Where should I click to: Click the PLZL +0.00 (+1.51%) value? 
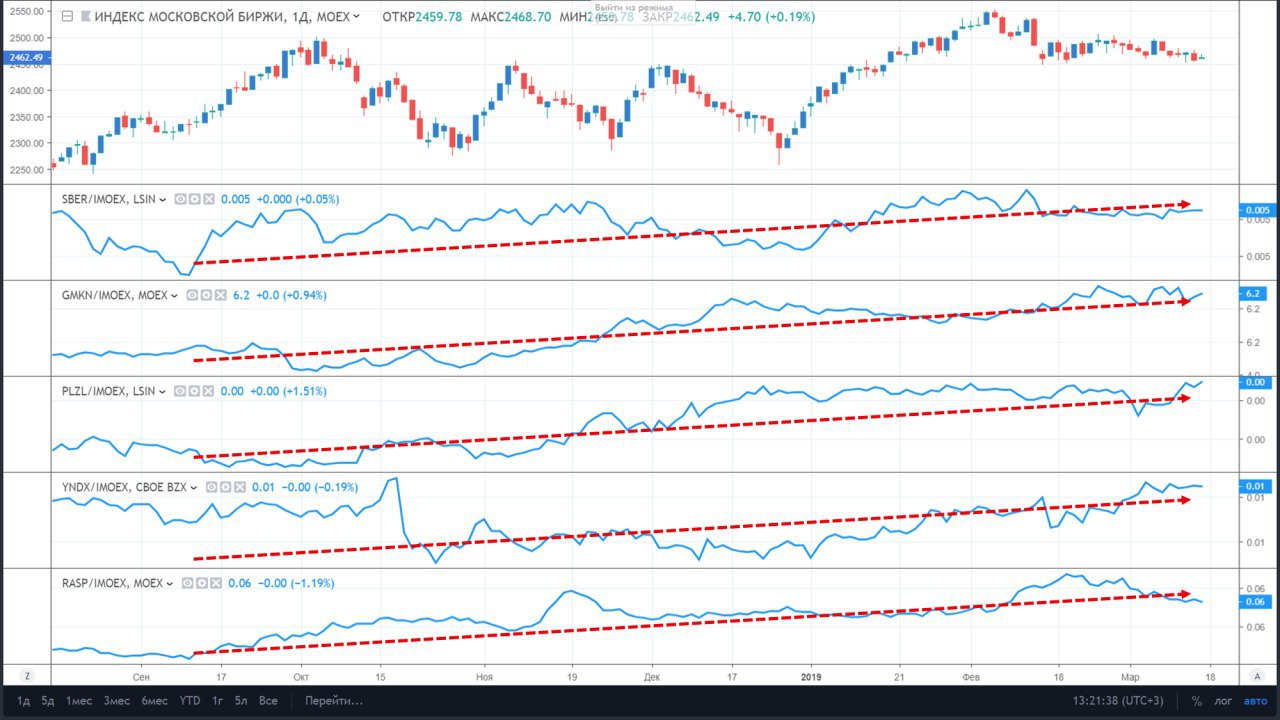tap(288, 391)
